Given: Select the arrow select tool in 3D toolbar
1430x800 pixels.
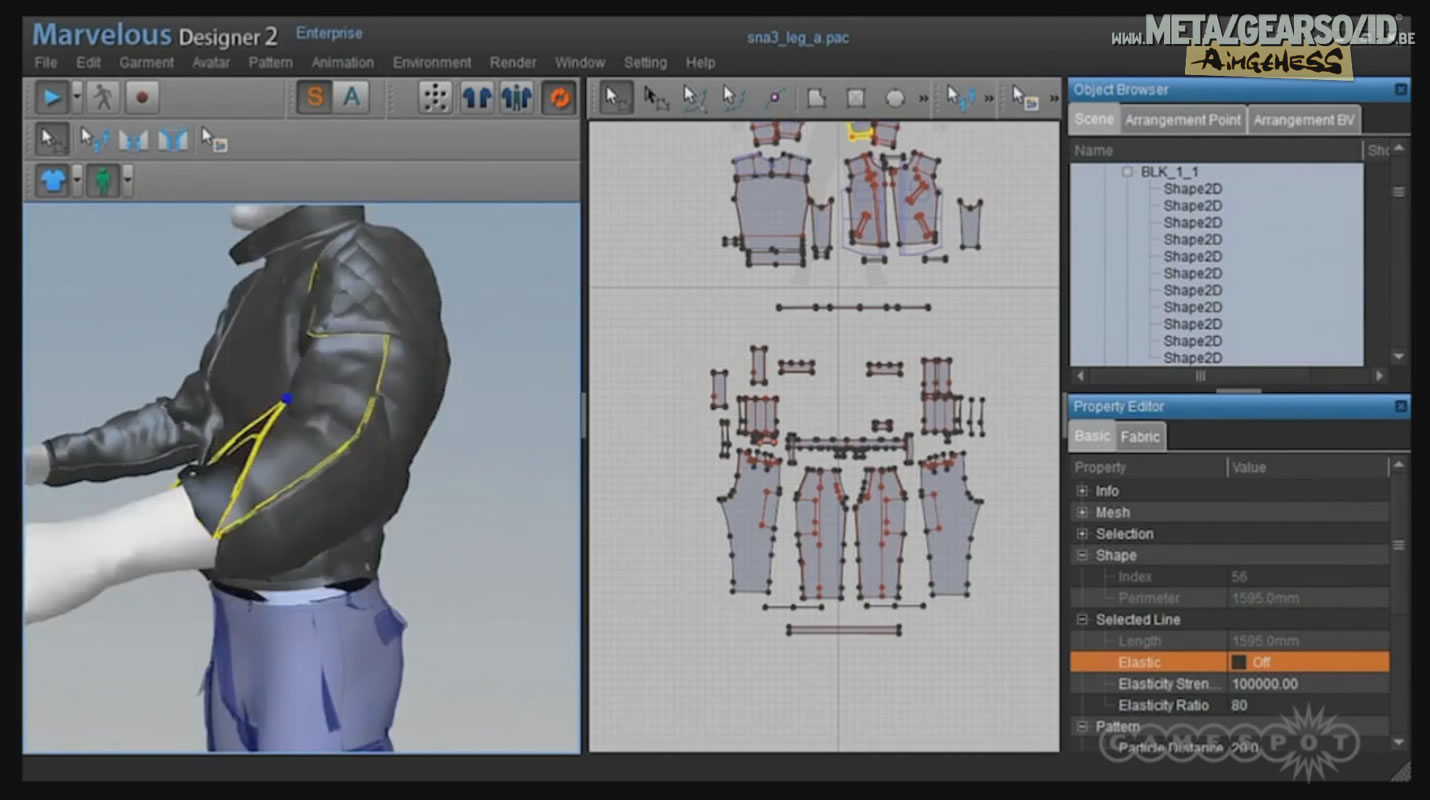Looking at the screenshot, I should [x=52, y=139].
